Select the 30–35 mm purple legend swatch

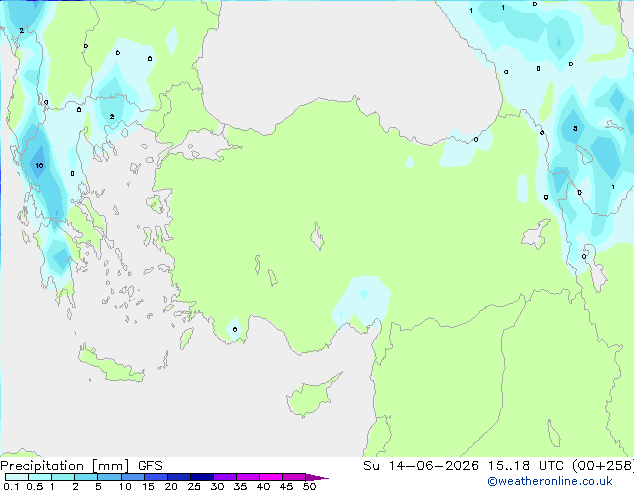click(x=225, y=477)
